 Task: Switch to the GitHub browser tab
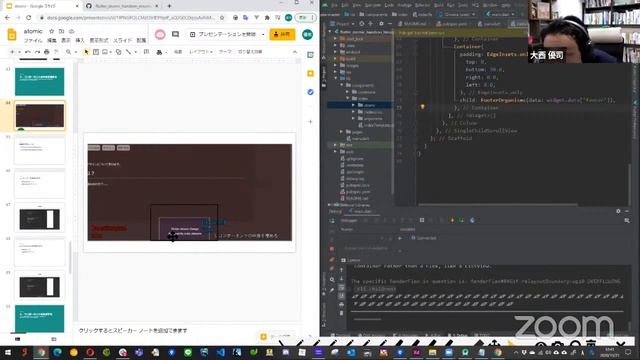click(x=122, y=6)
